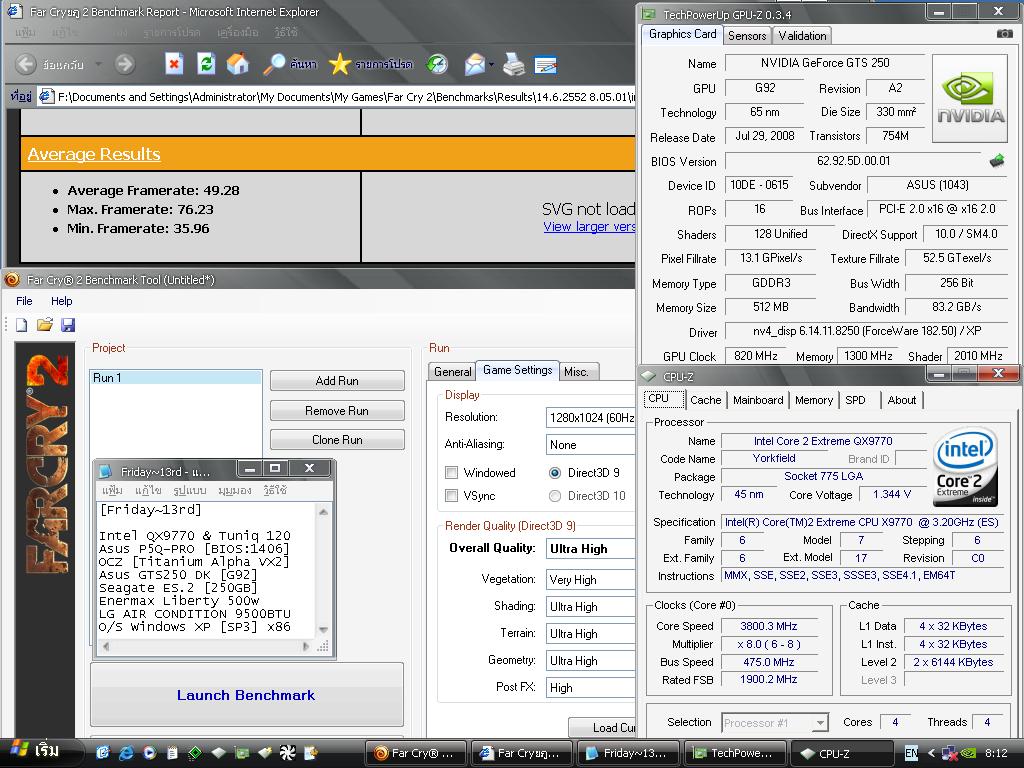Click the Clone Run button
The height and width of the screenshot is (768, 1024).
pos(337,440)
